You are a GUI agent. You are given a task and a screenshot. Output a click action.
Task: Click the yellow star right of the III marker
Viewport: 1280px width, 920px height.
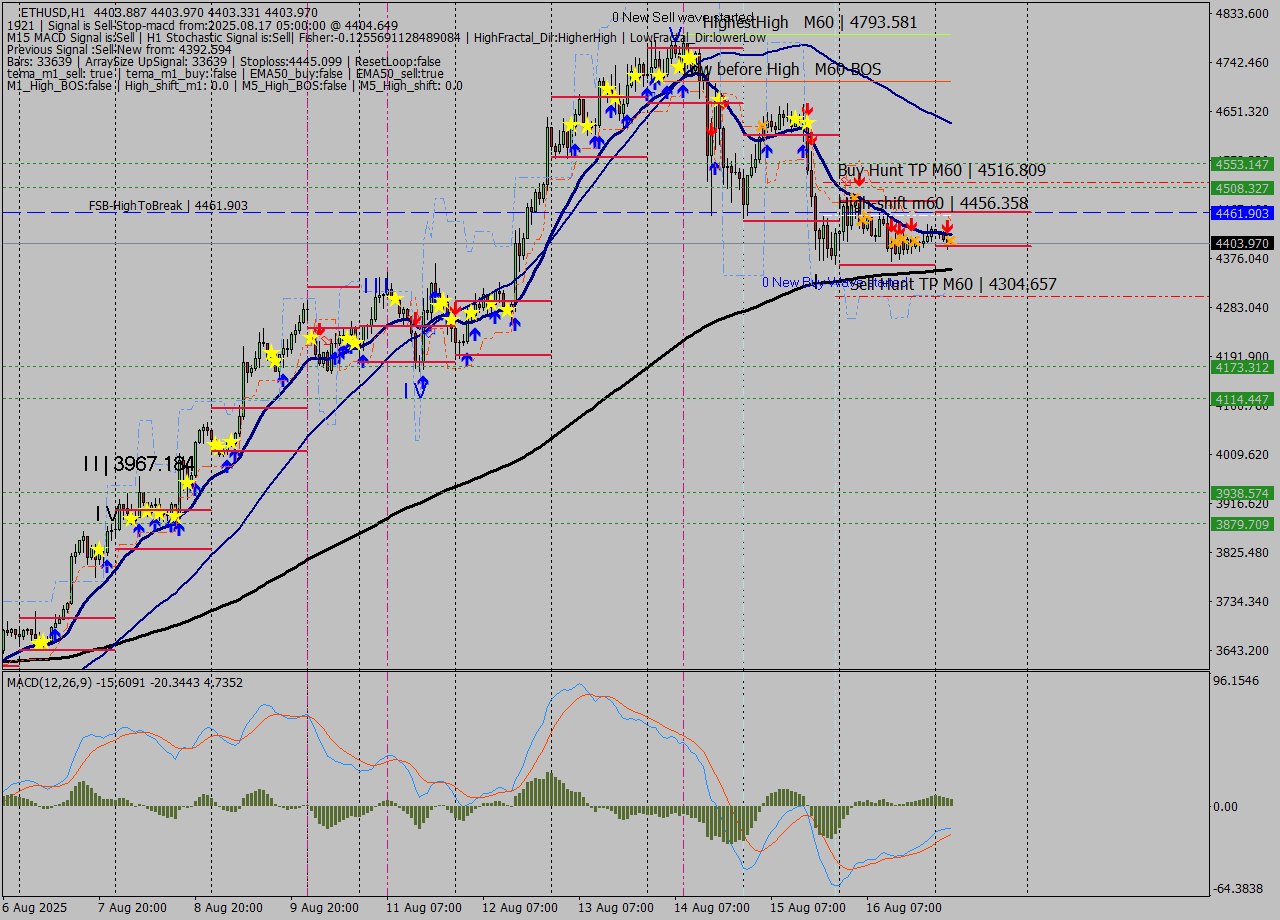click(x=395, y=298)
